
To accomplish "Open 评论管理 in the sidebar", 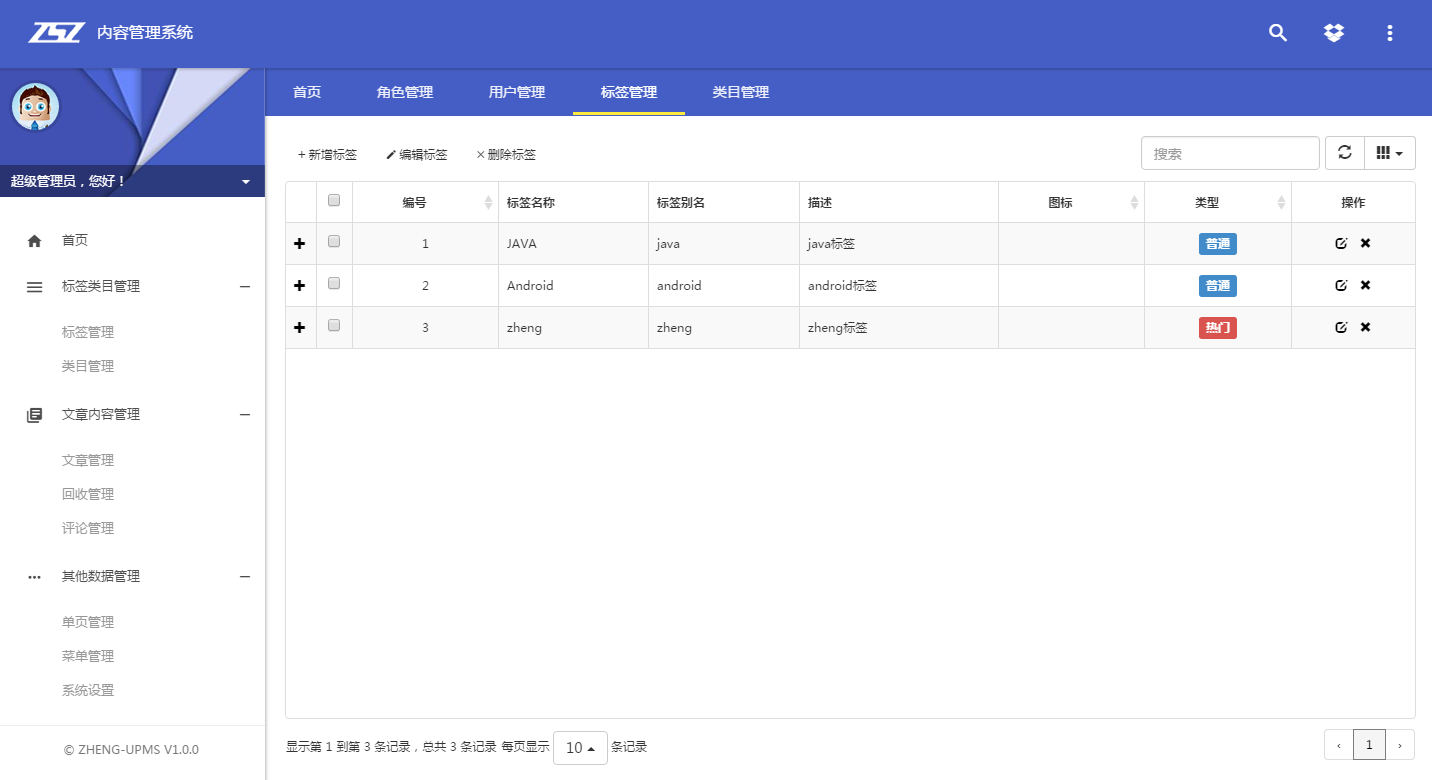I will pos(88,528).
